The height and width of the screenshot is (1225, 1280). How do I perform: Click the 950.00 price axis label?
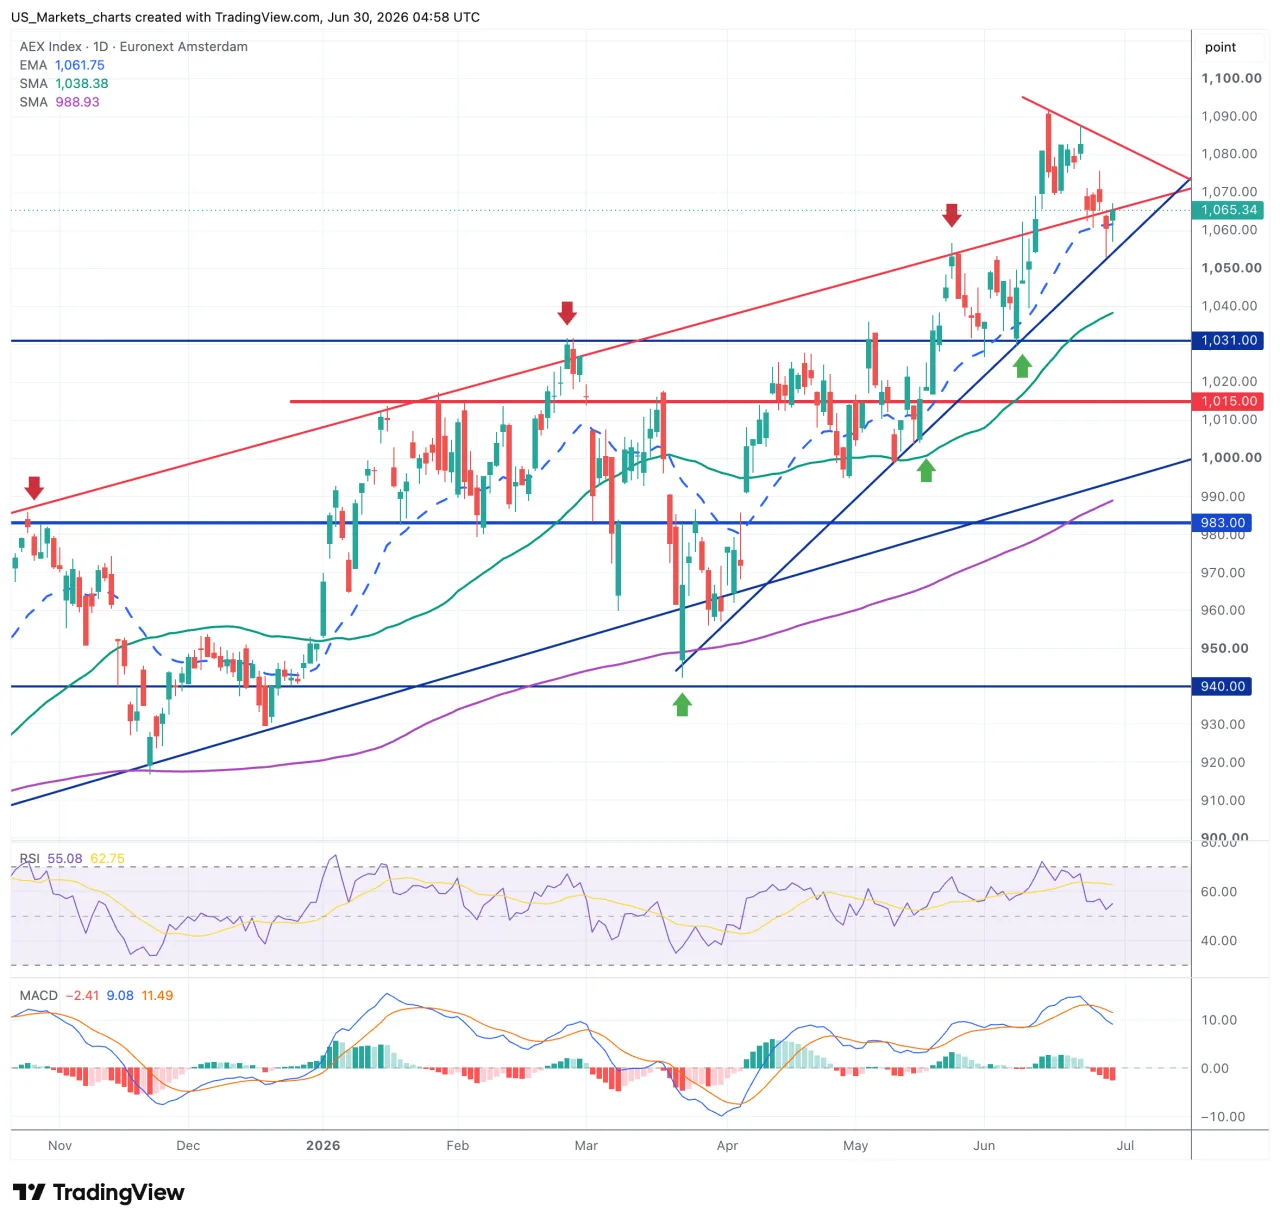(x=1225, y=648)
